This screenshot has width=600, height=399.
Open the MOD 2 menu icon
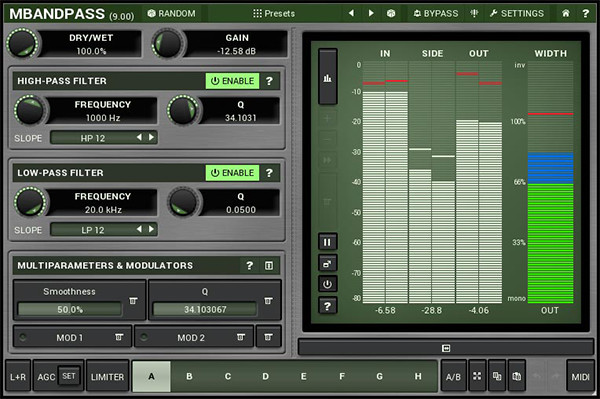pyautogui.click(x=241, y=337)
